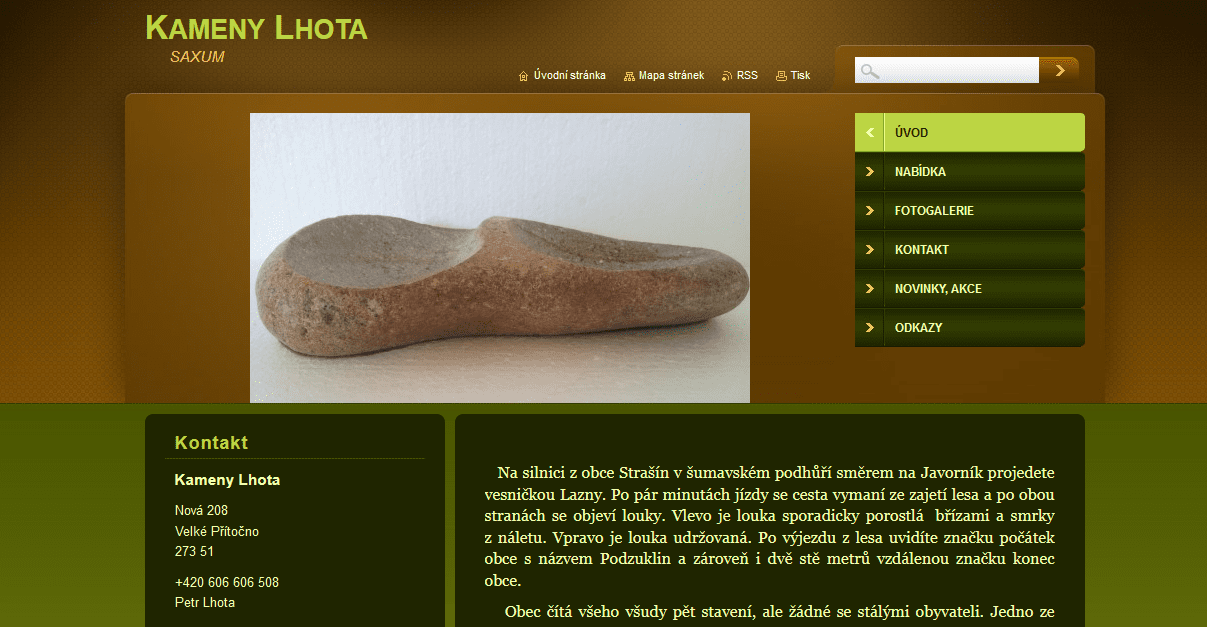Open the NABÍDKA menu item

coord(970,172)
